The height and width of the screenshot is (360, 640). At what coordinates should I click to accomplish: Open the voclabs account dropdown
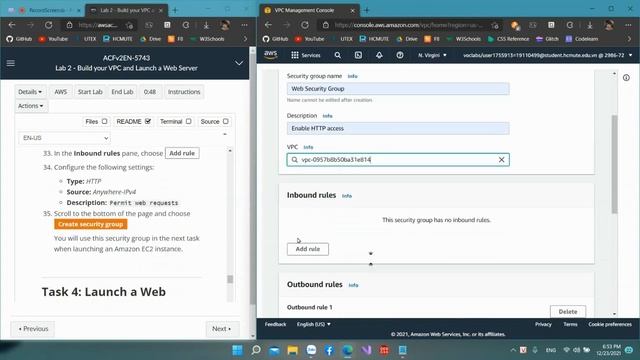tap(547, 55)
